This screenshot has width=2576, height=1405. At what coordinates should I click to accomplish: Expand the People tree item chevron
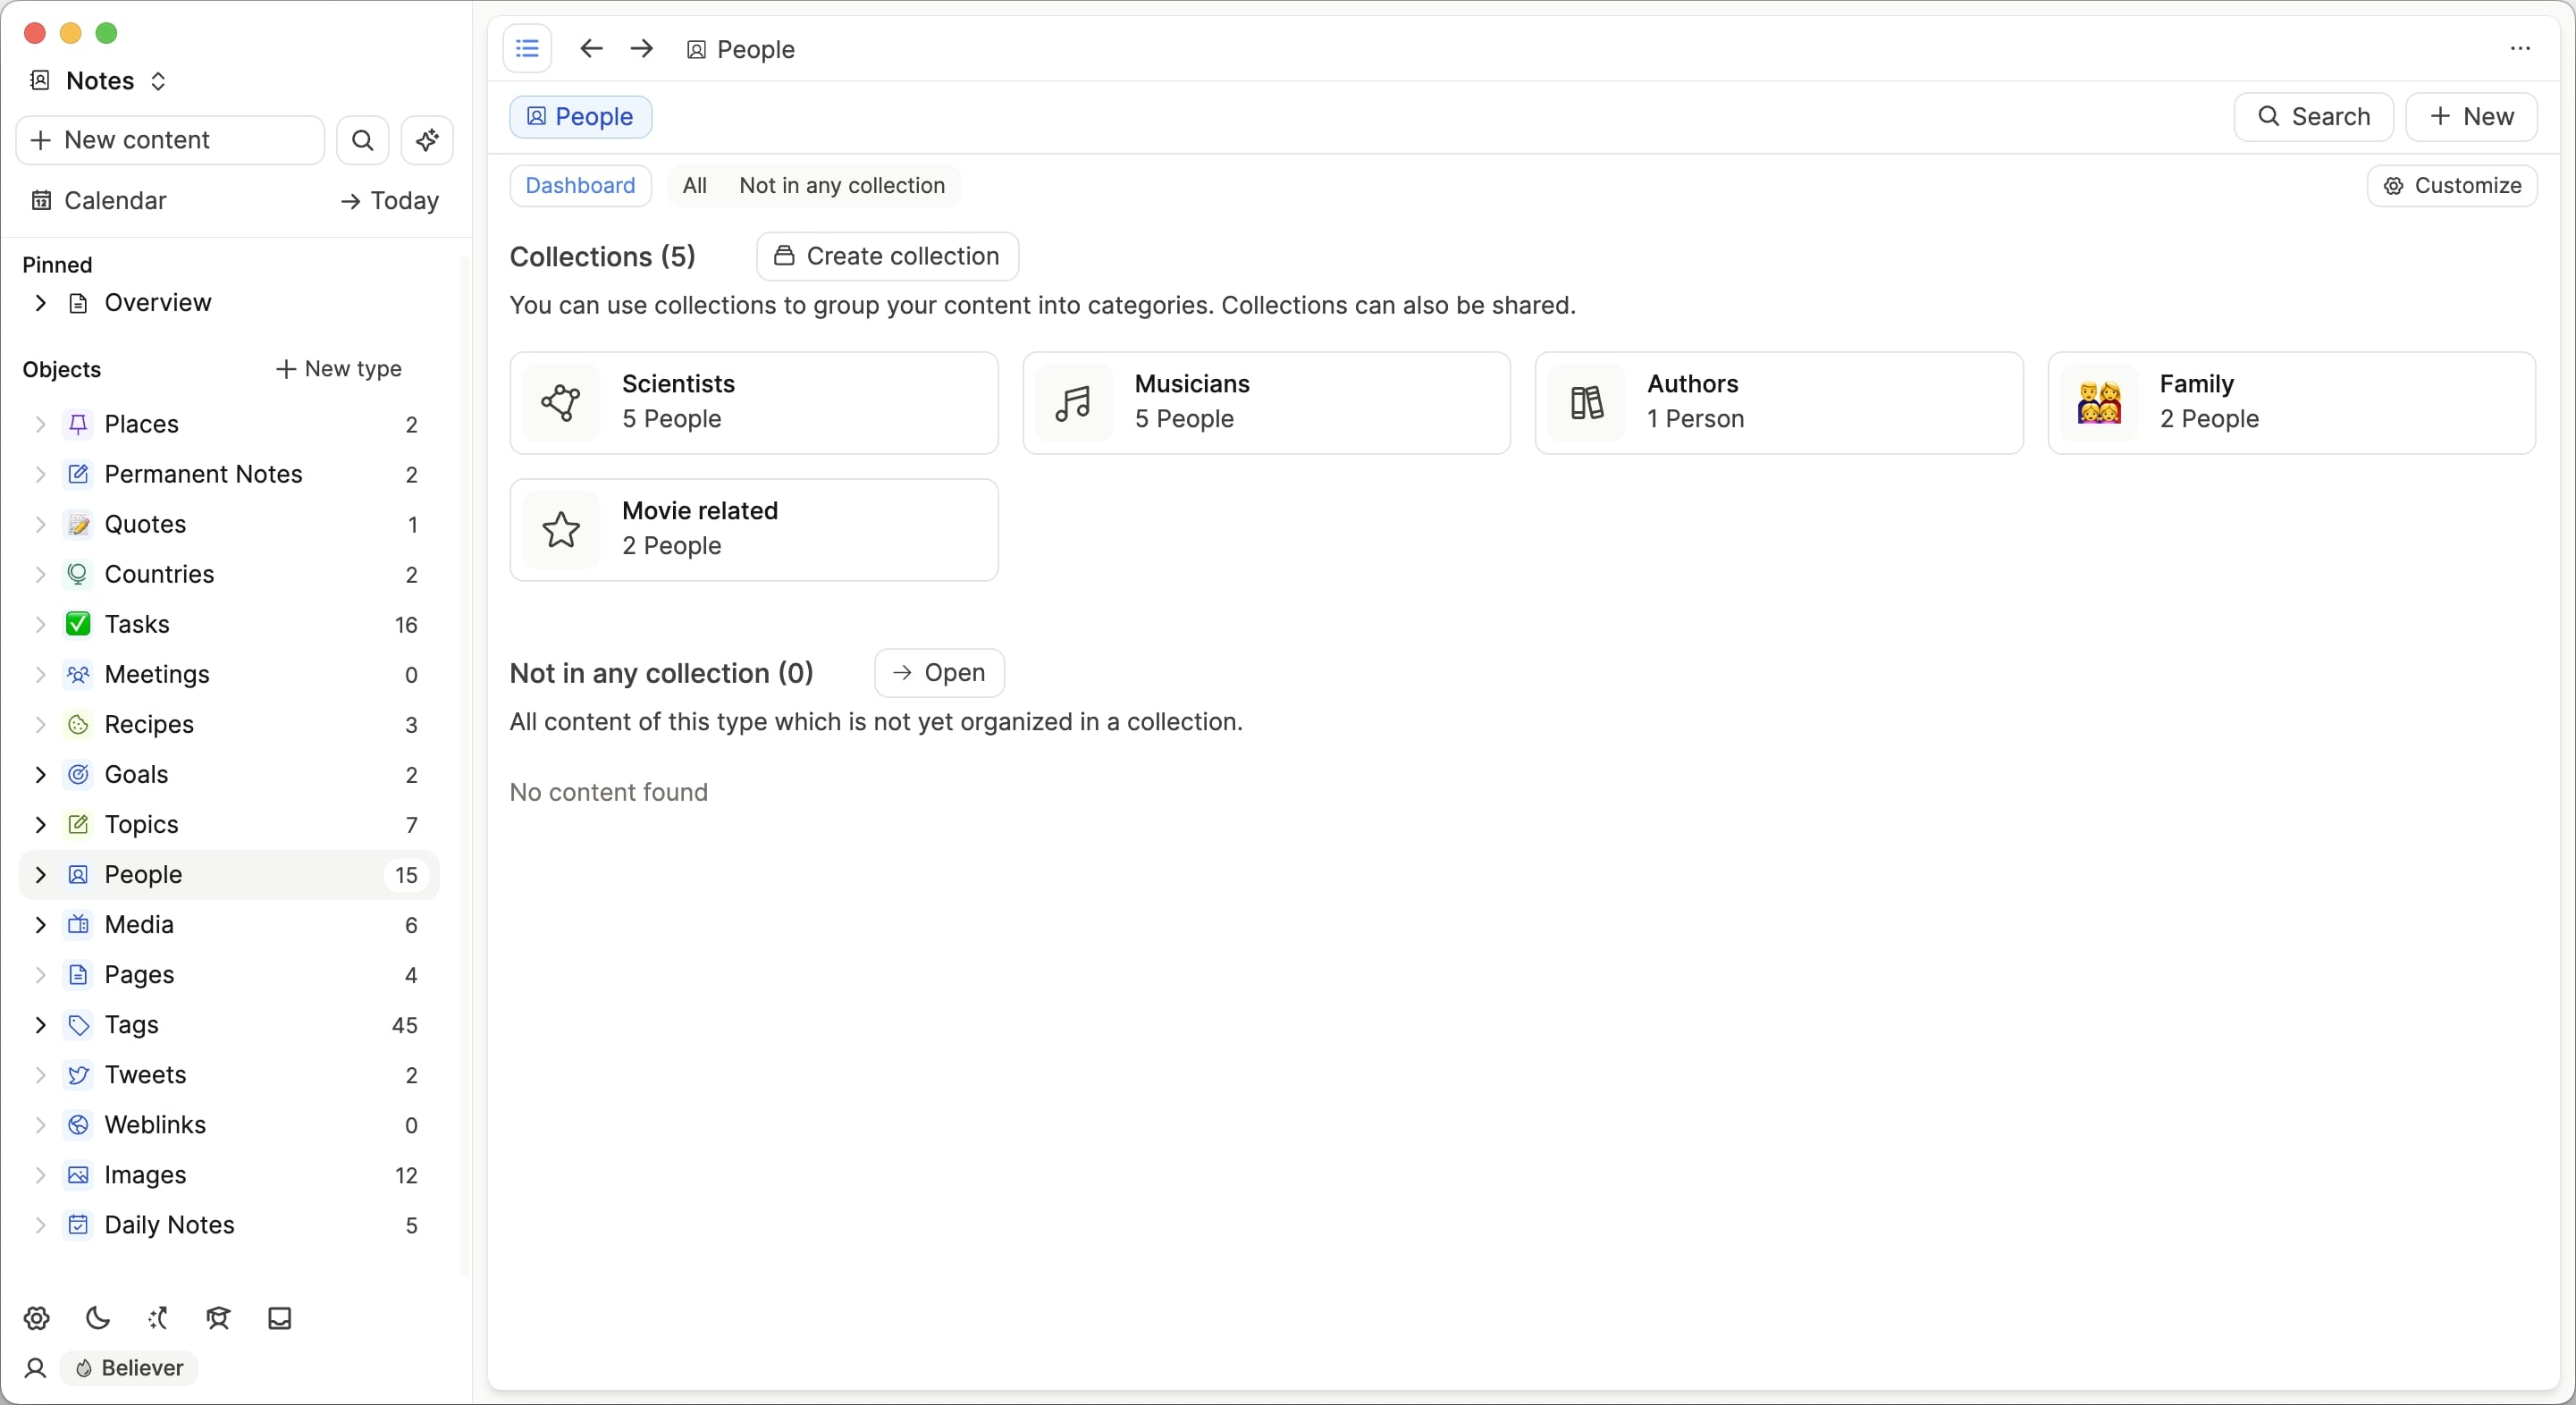(x=40, y=875)
